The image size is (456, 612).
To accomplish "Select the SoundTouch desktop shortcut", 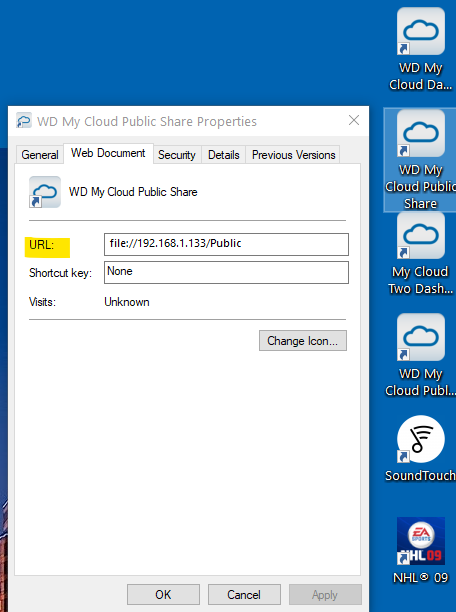I will tap(421, 449).
